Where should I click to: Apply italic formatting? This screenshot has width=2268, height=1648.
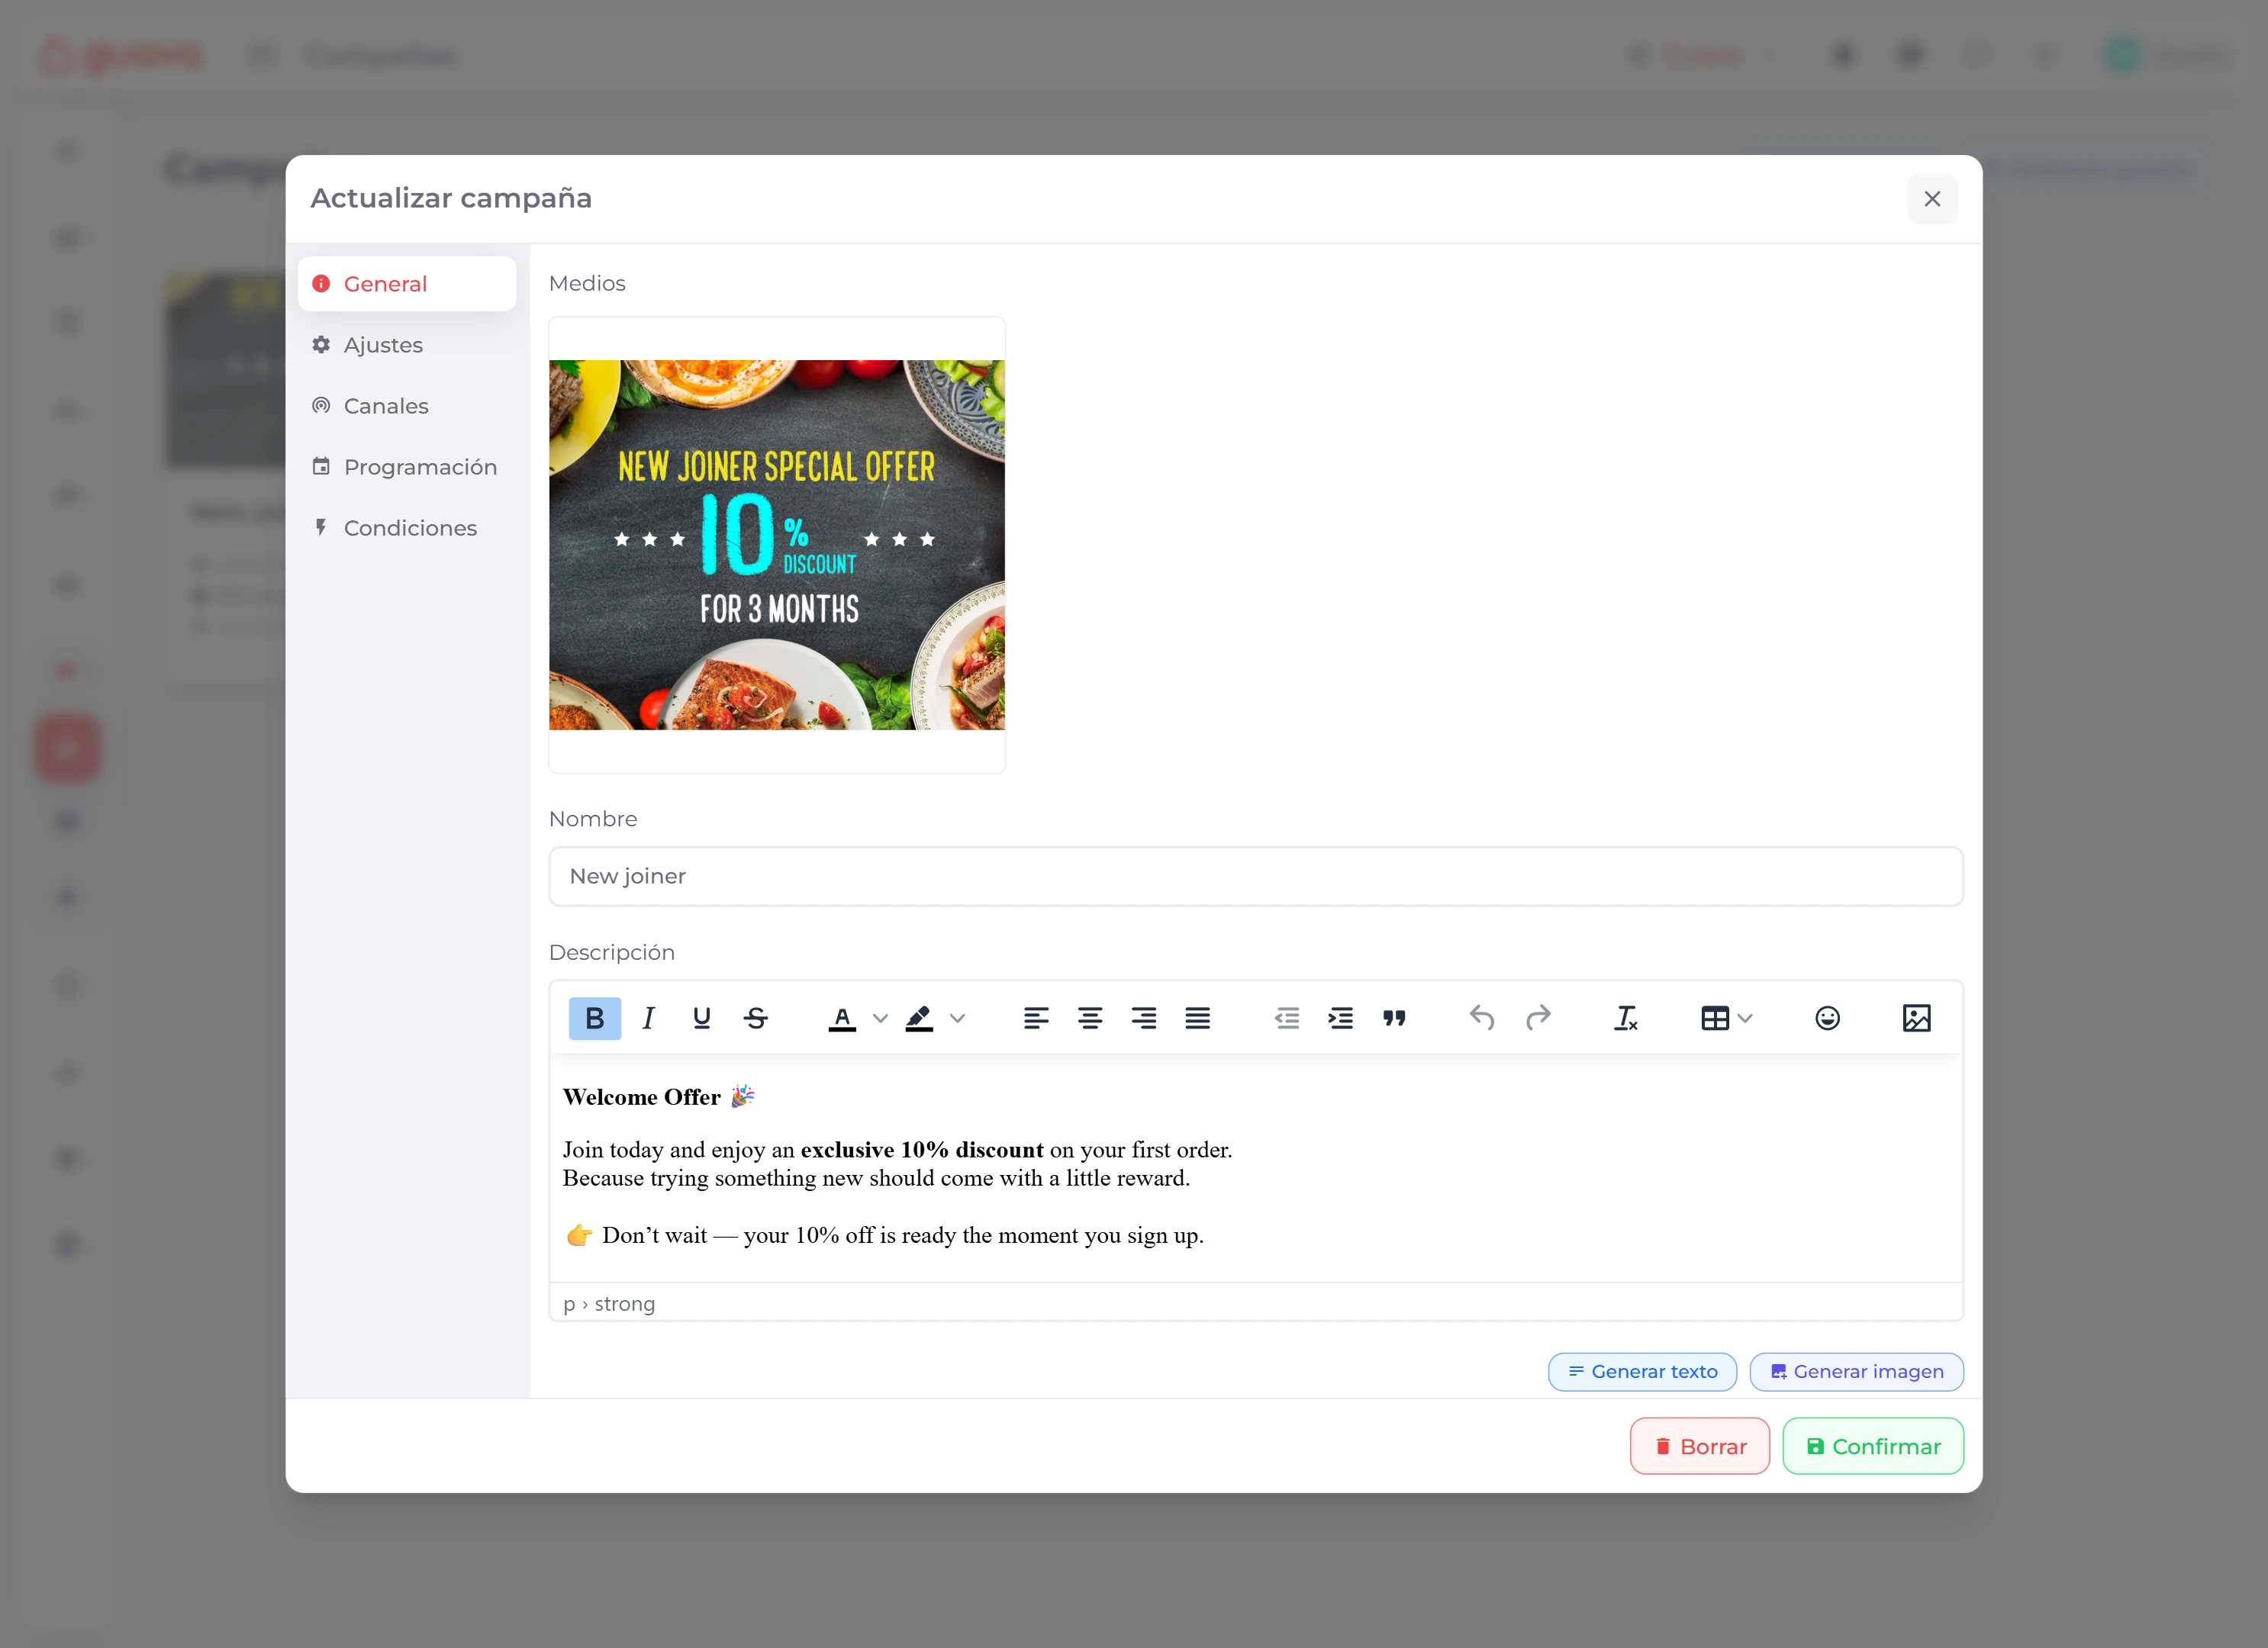click(648, 1018)
